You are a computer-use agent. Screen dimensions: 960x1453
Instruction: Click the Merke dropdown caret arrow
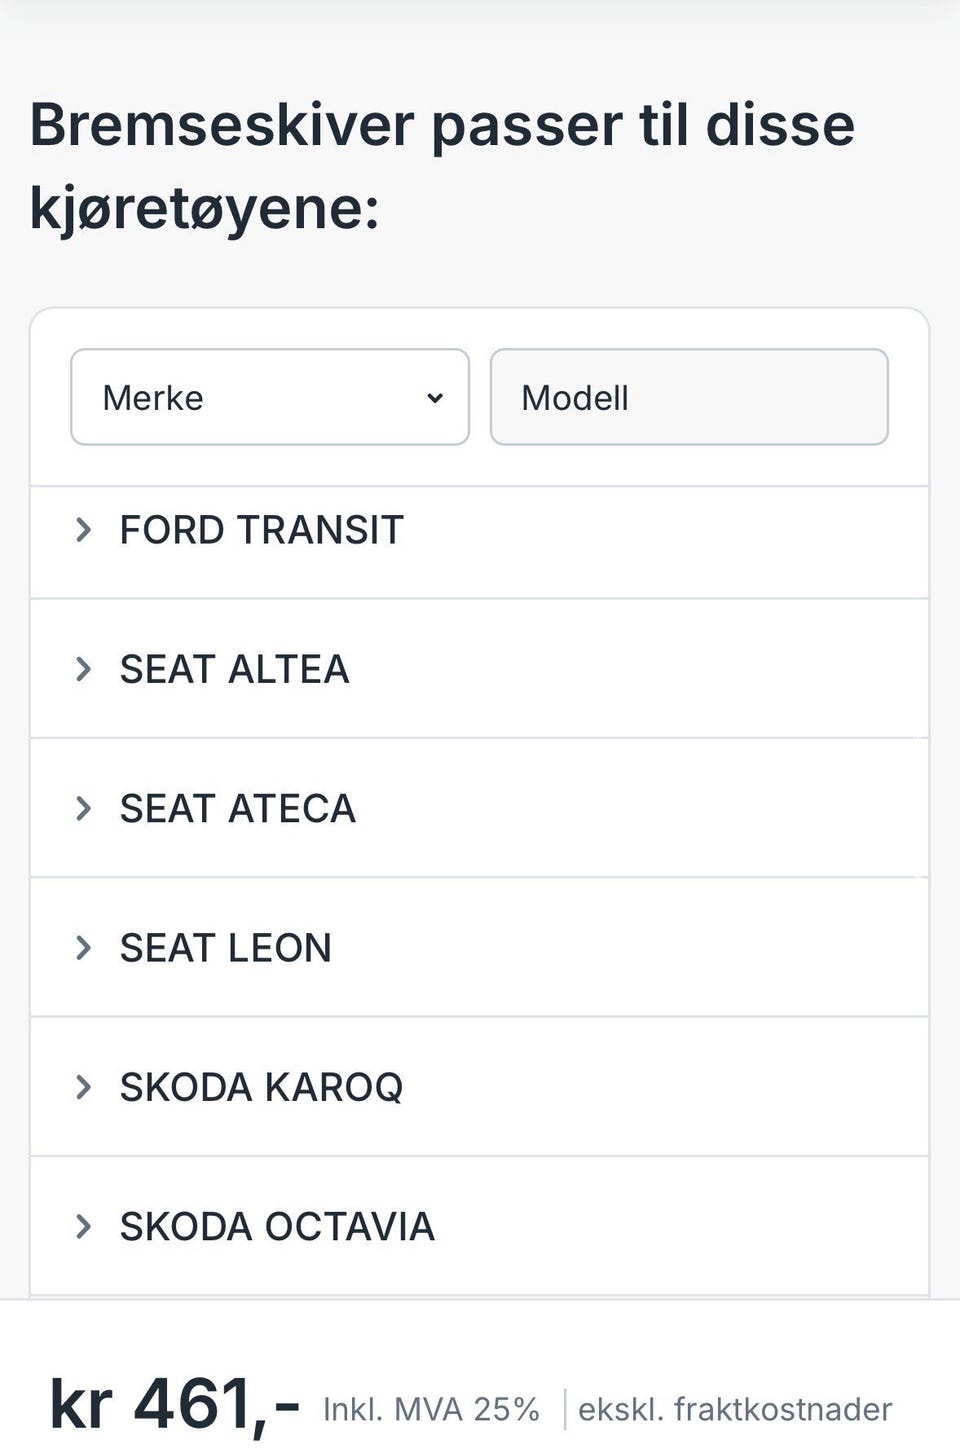tap(435, 398)
